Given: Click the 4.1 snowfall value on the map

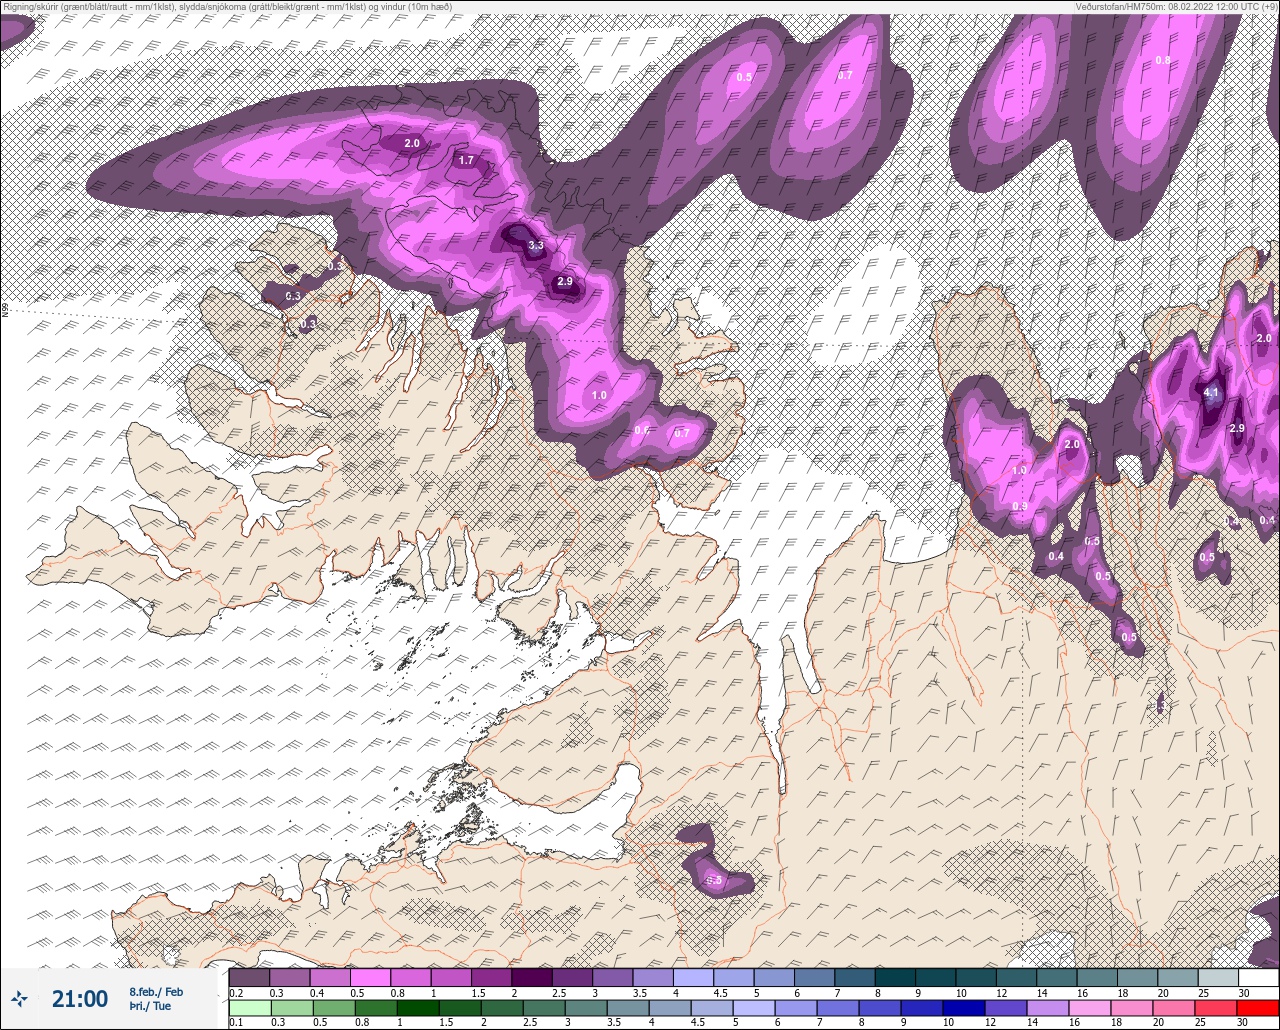Looking at the screenshot, I should (1211, 393).
